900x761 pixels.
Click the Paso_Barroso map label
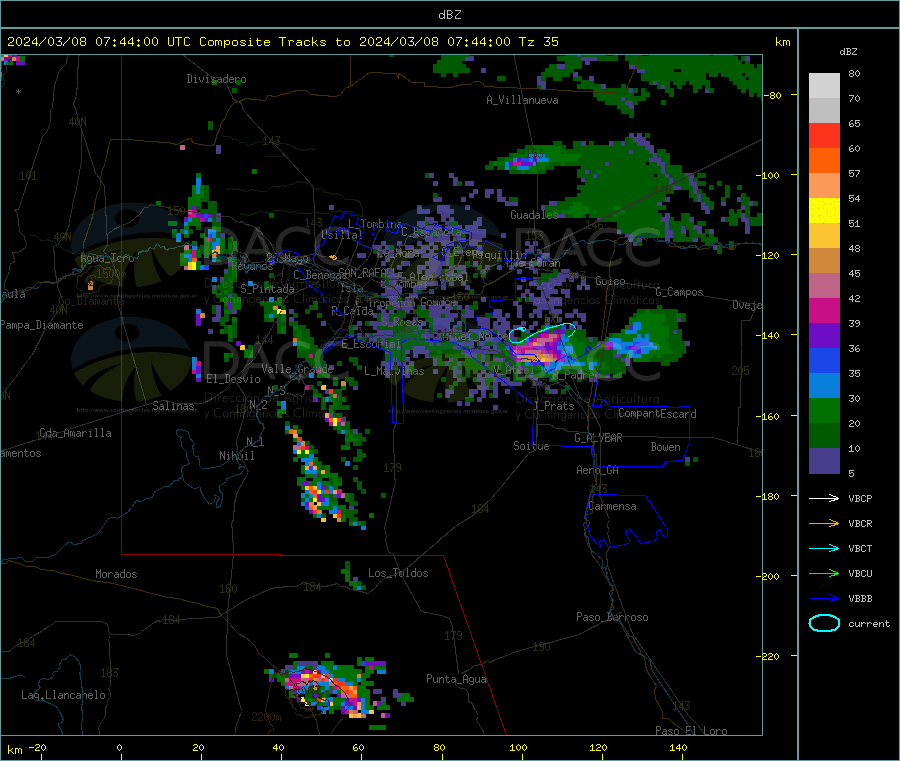pyautogui.click(x=612, y=617)
